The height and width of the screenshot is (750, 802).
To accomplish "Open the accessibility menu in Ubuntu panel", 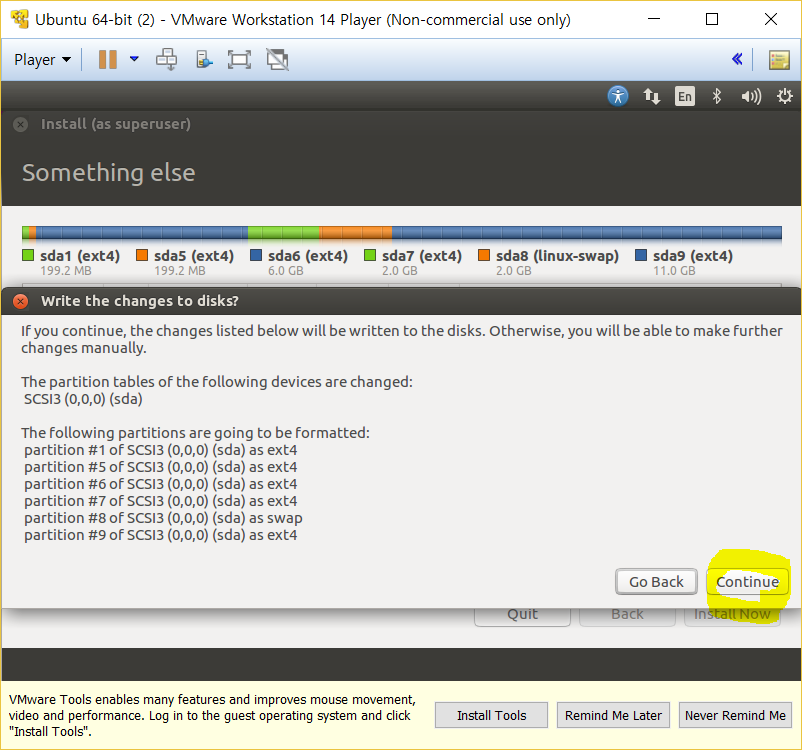I will 618,96.
